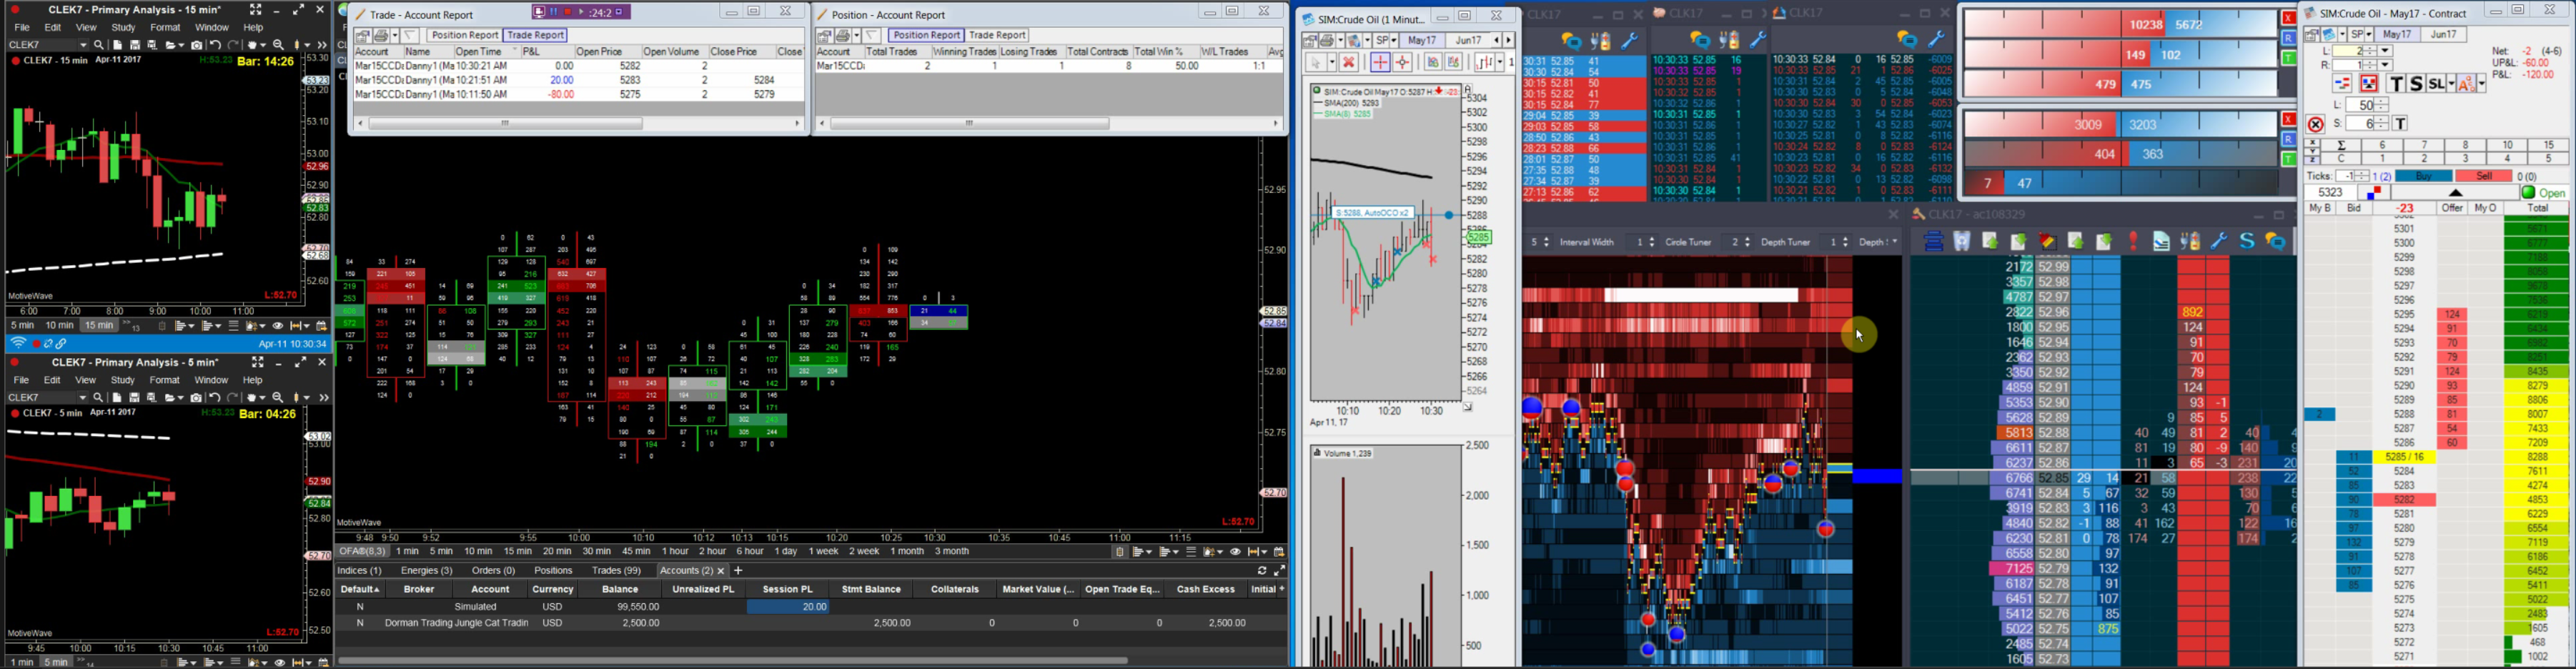
Task: Click the zoom-in magnifier in the 5 min chart toolbar
Action: pyautogui.click(x=279, y=397)
